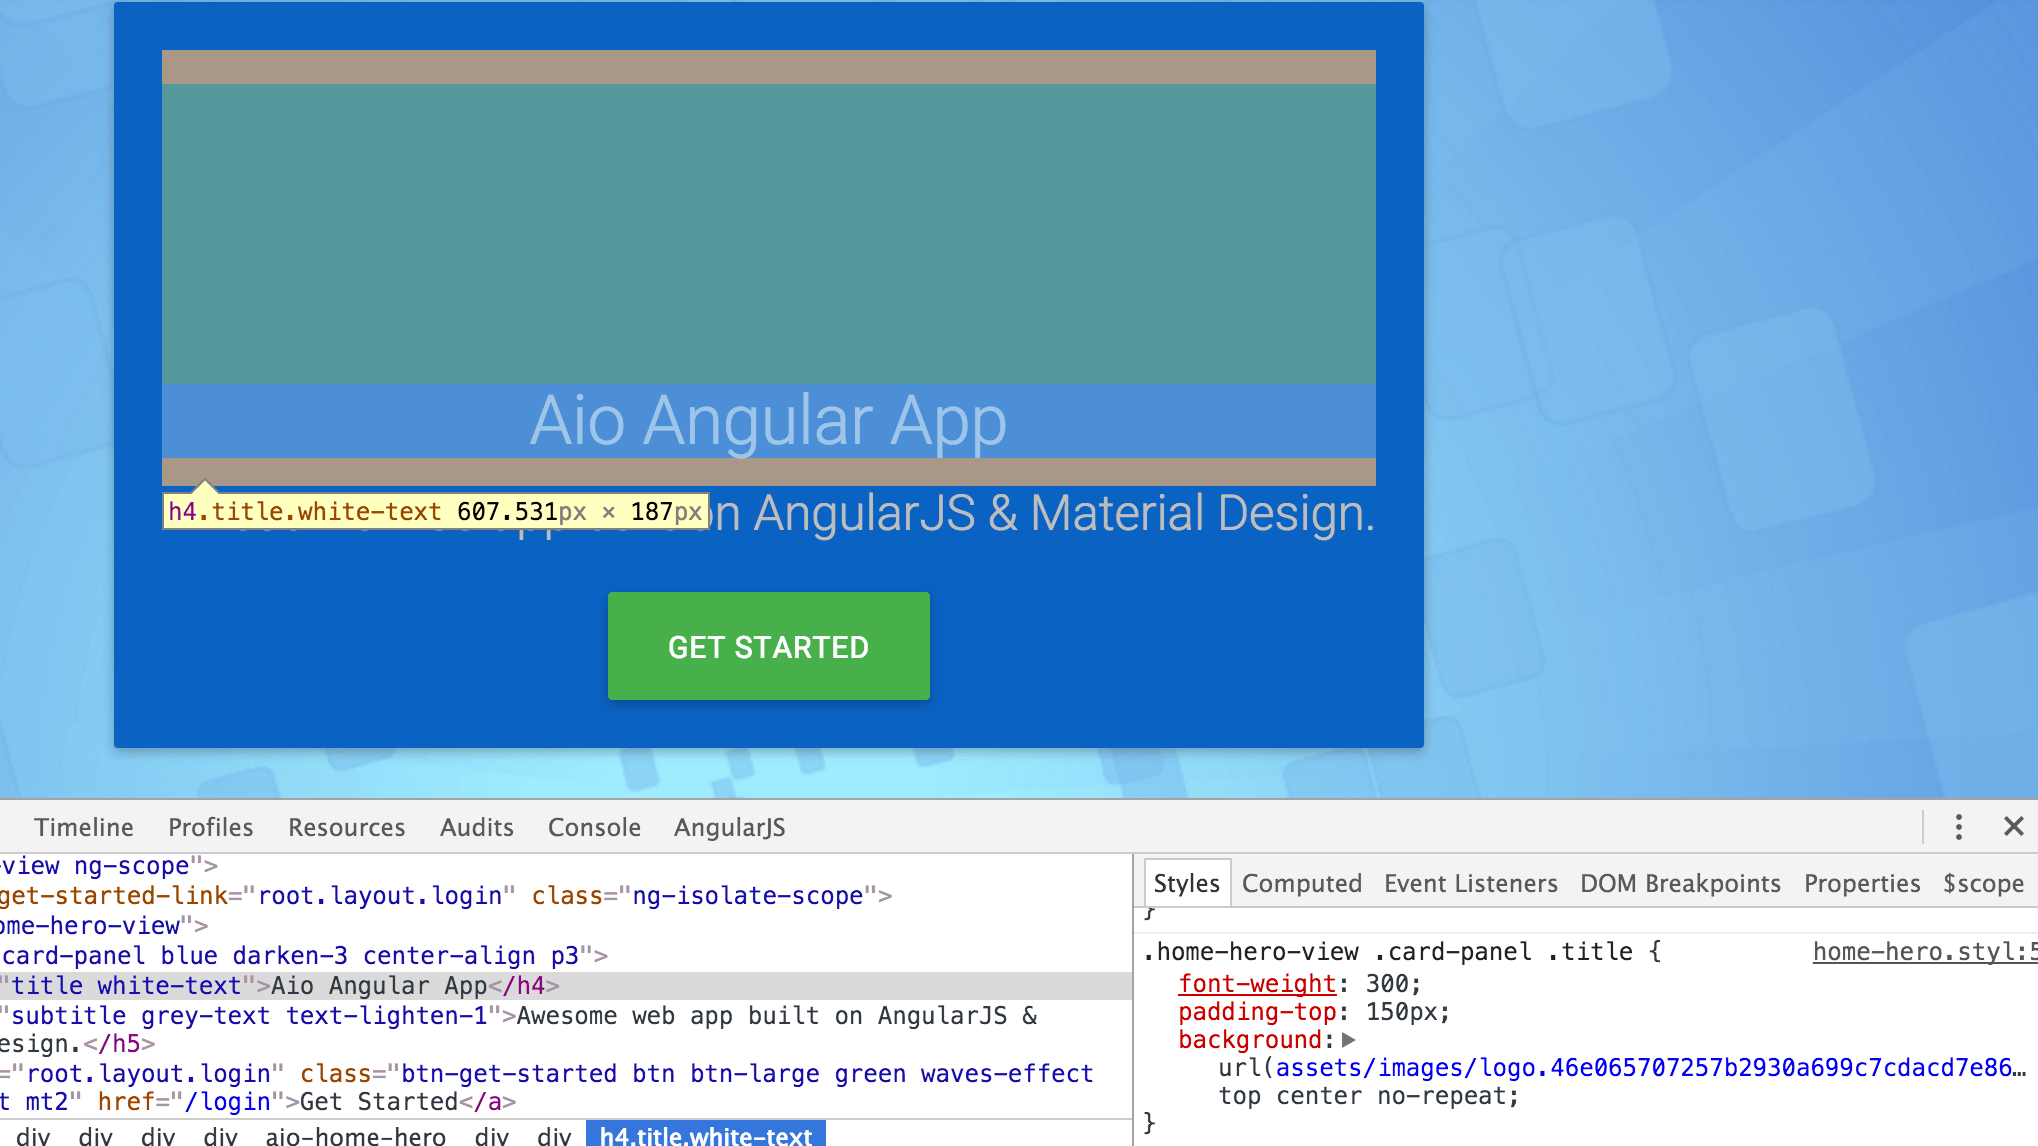Open the Resources tab
2038x1146 pixels.
(346, 827)
